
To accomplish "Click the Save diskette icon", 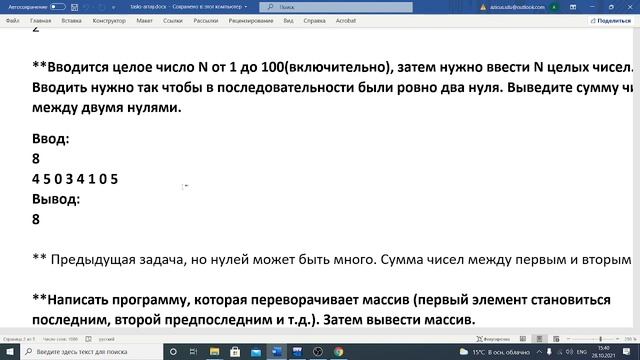I will (74, 7).
